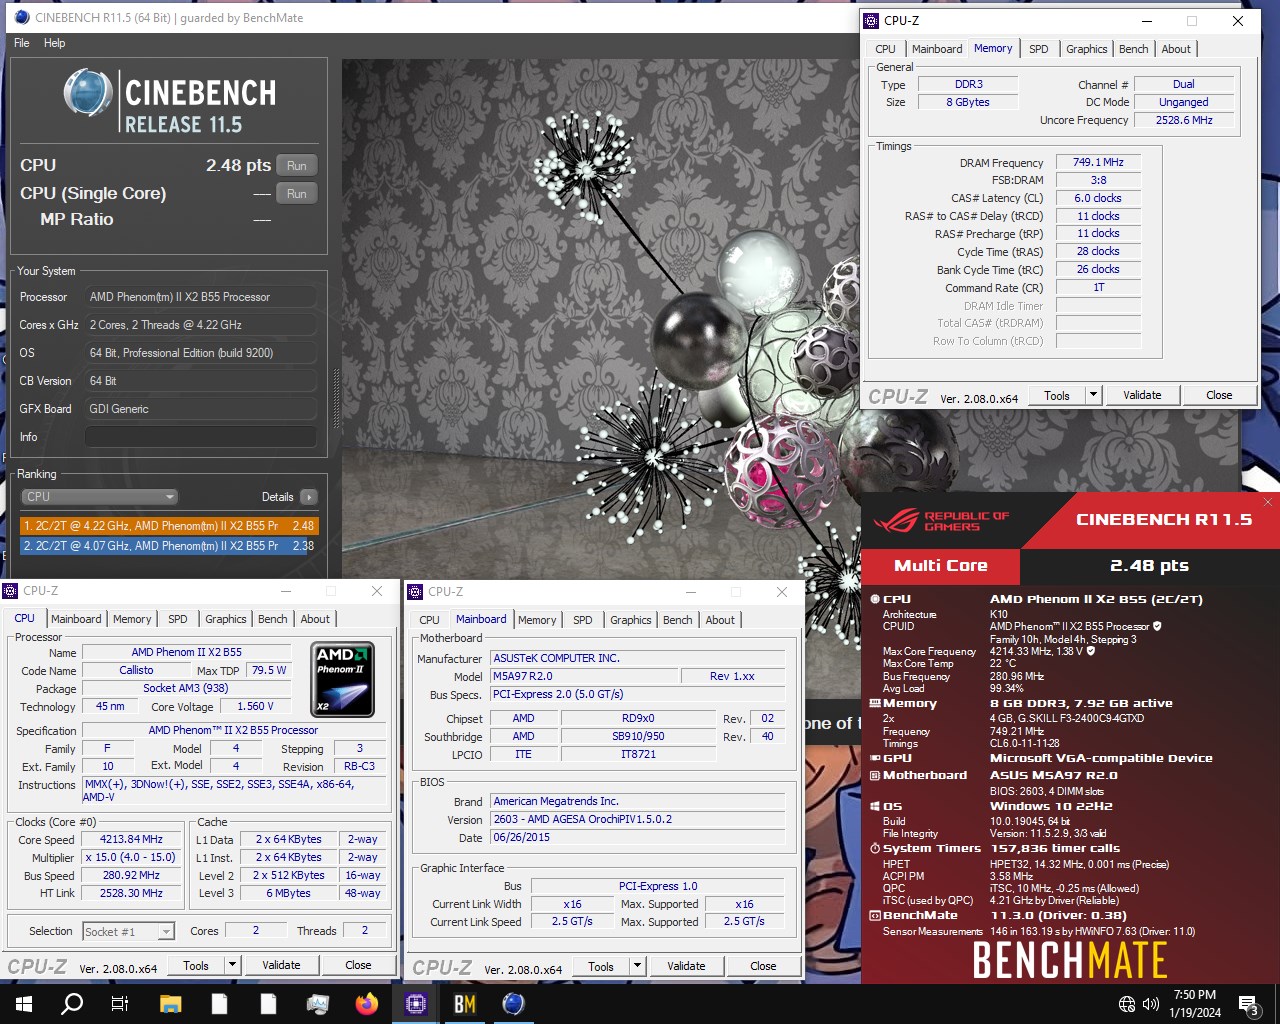Click Core Speed value 4213.84 MHz
Image resolution: width=1280 pixels, height=1024 pixels.
pos(131,839)
